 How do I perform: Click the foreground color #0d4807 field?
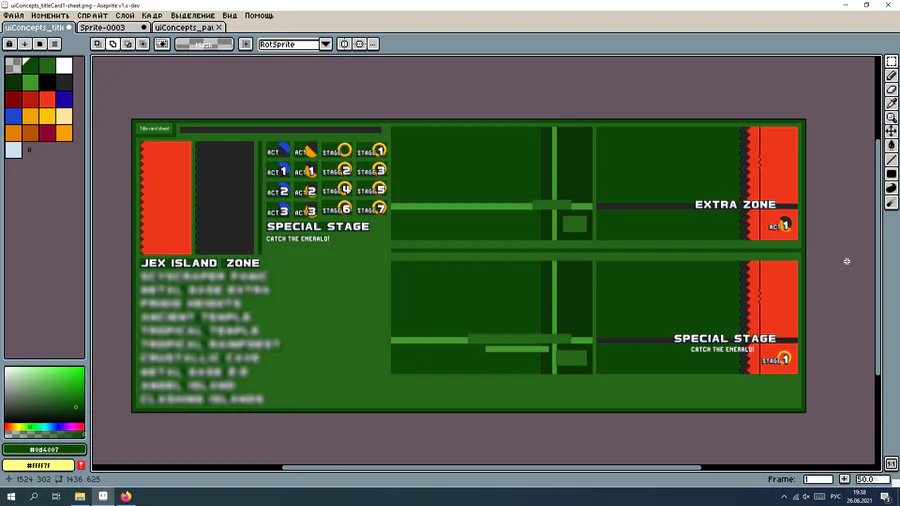click(x=44, y=450)
